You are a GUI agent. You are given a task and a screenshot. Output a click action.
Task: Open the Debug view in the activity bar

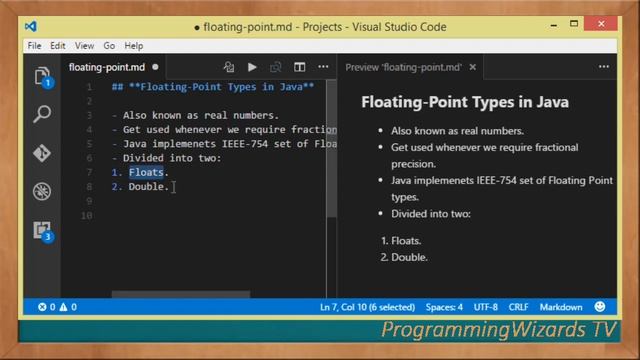tap(42, 191)
